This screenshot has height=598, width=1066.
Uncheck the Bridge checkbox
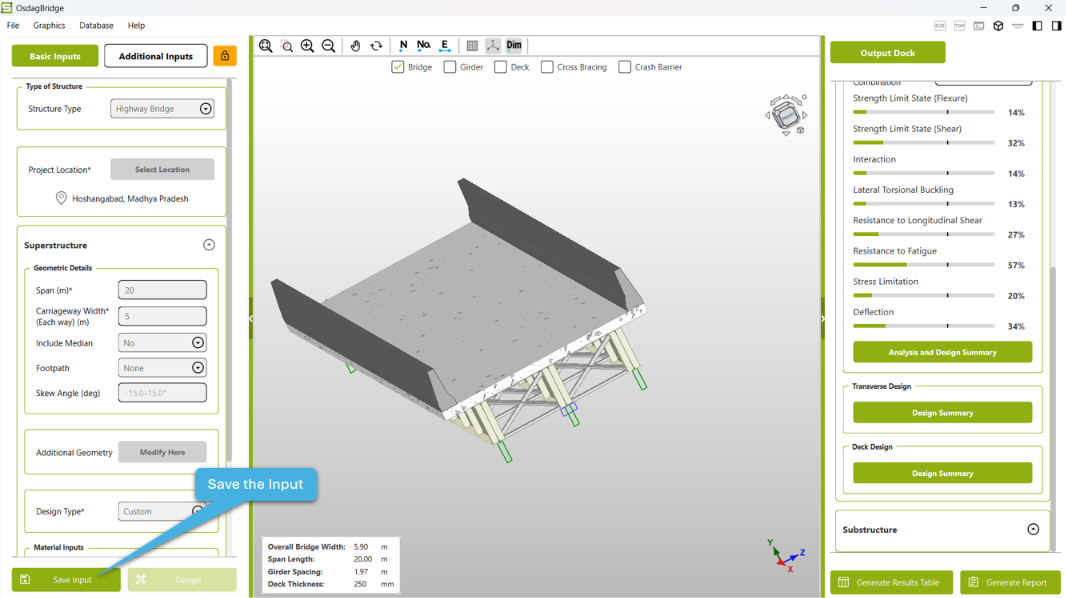pyautogui.click(x=398, y=67)
